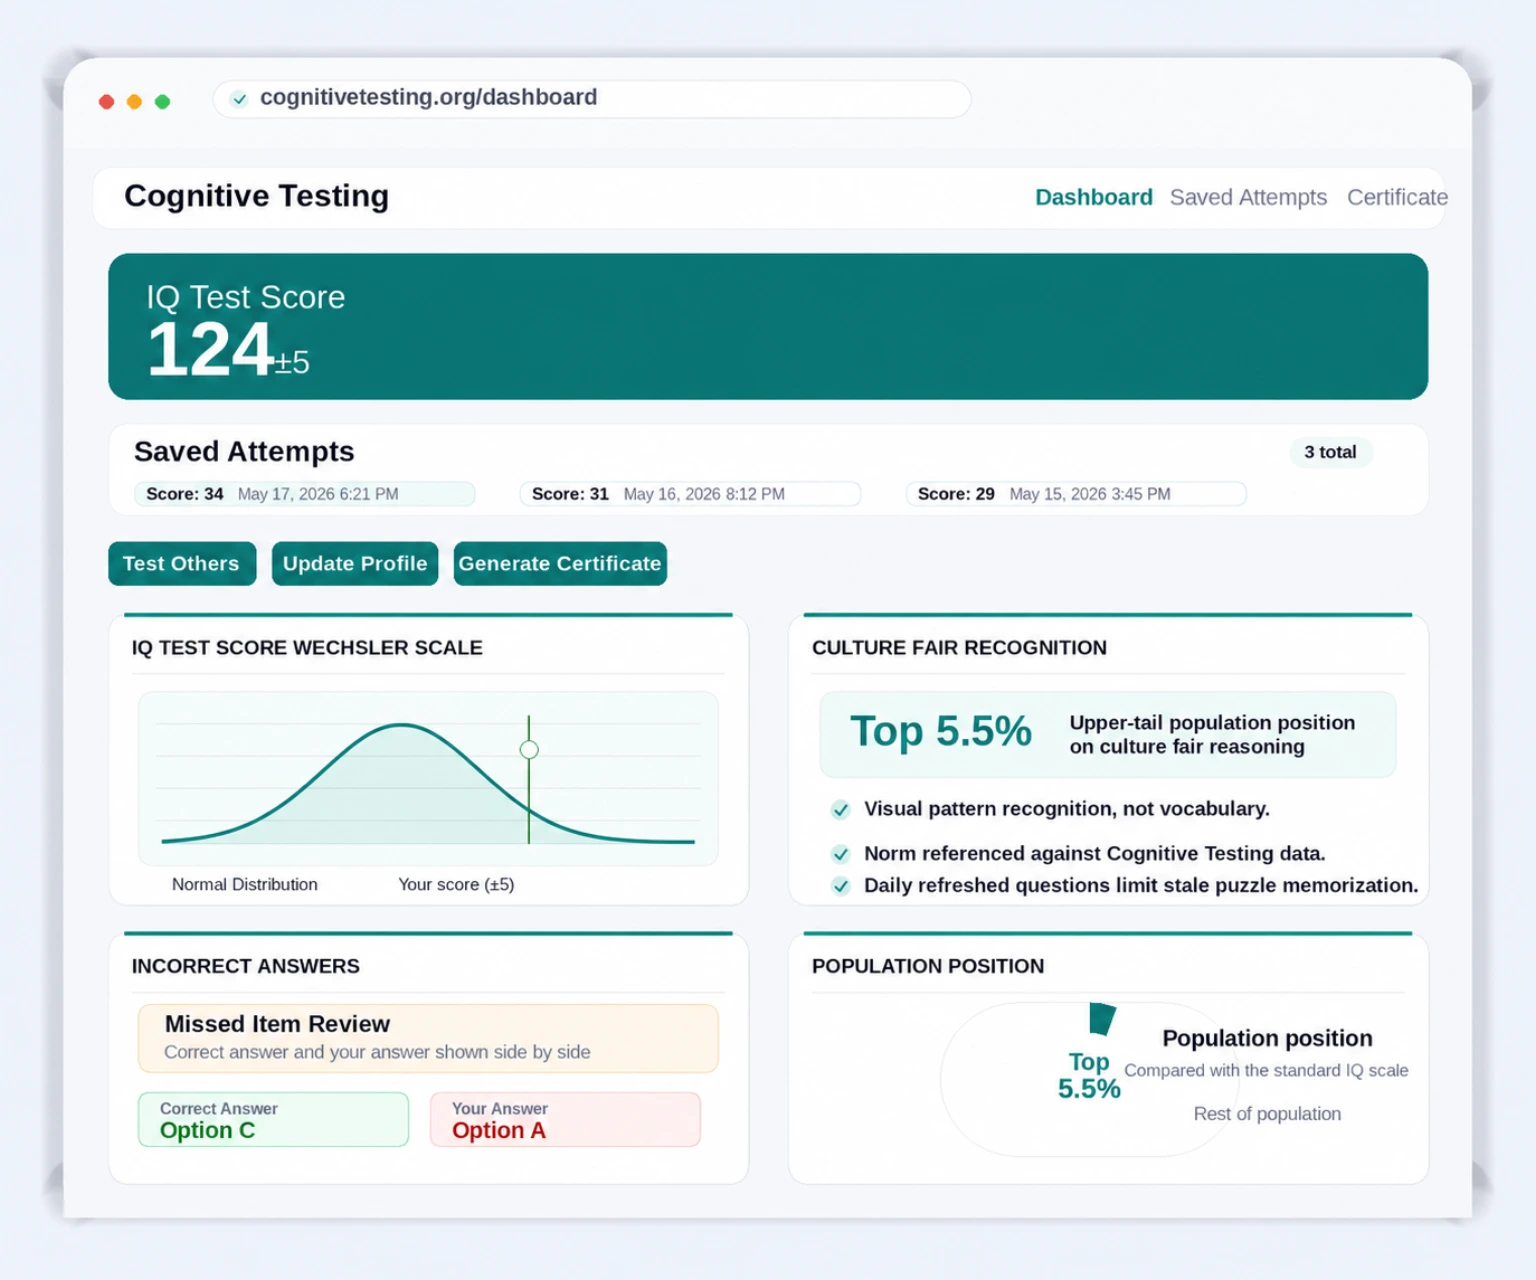
Task: Click the yellow minimize window button
Action: pyautogui.click(x=135, y=101)
